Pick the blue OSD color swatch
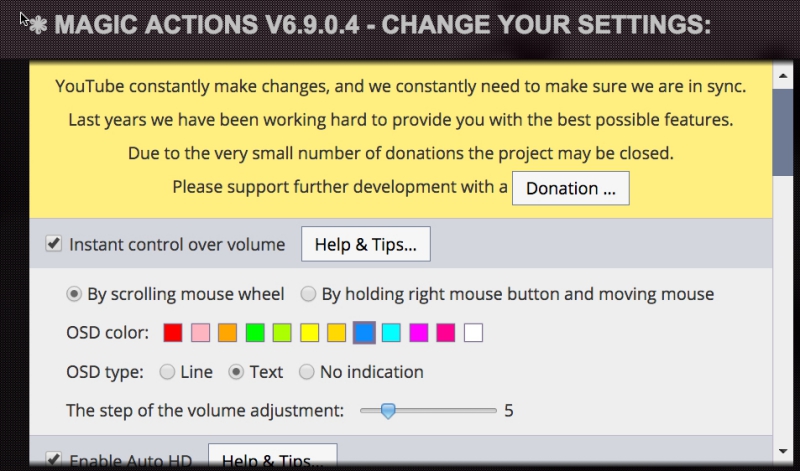Screen dimensions: 800x471 pyautogui.click(x=364, y=332)
